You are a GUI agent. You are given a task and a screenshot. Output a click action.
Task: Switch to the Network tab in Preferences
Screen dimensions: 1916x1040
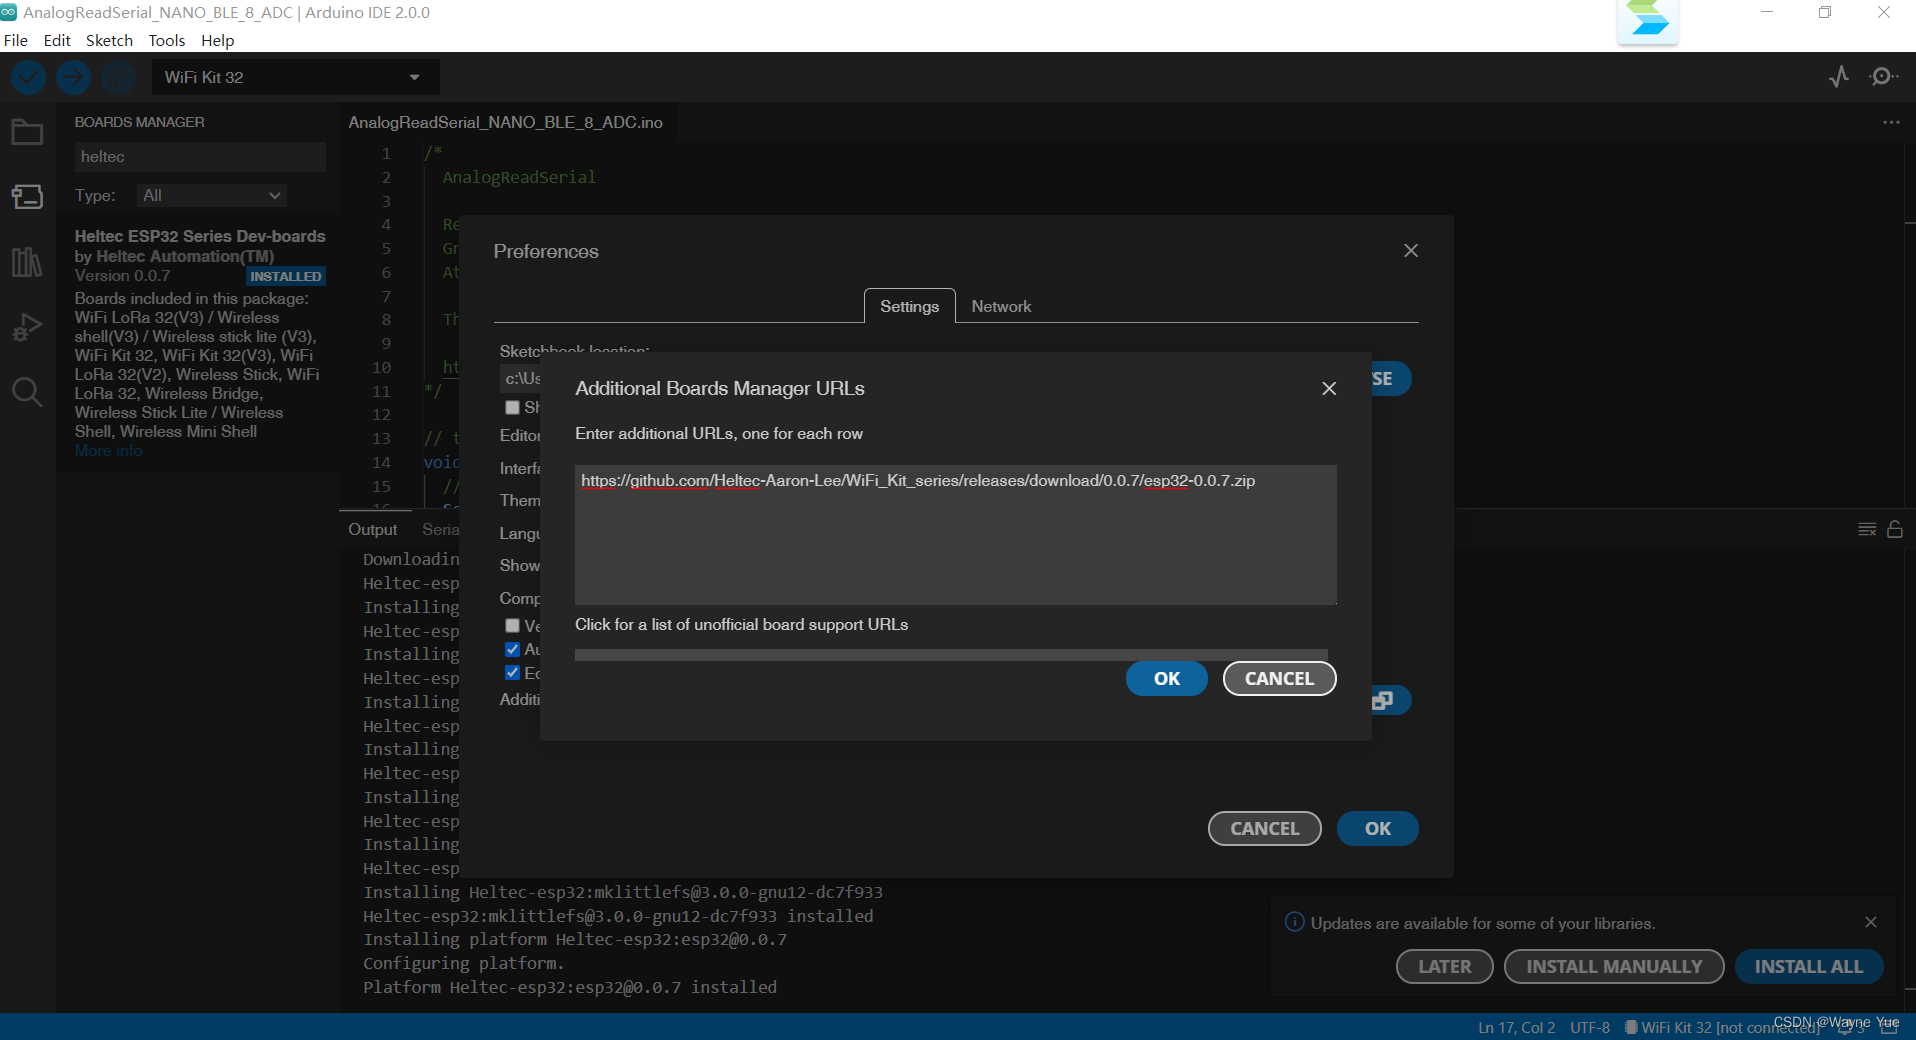pyautogui.click(x=1001, y=306)
